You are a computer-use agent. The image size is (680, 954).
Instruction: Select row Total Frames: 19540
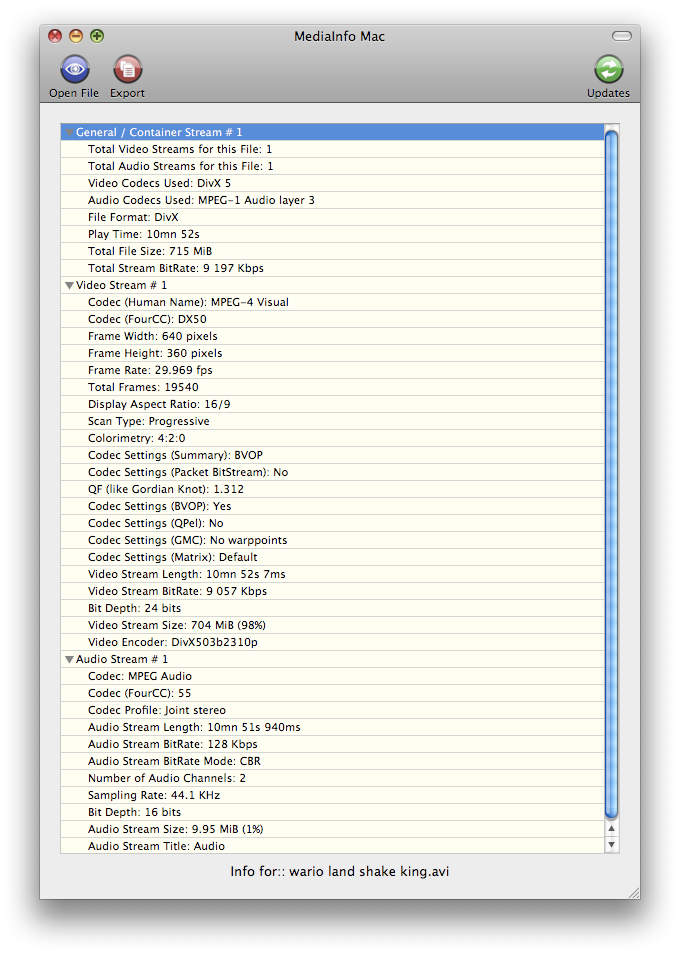332,388
